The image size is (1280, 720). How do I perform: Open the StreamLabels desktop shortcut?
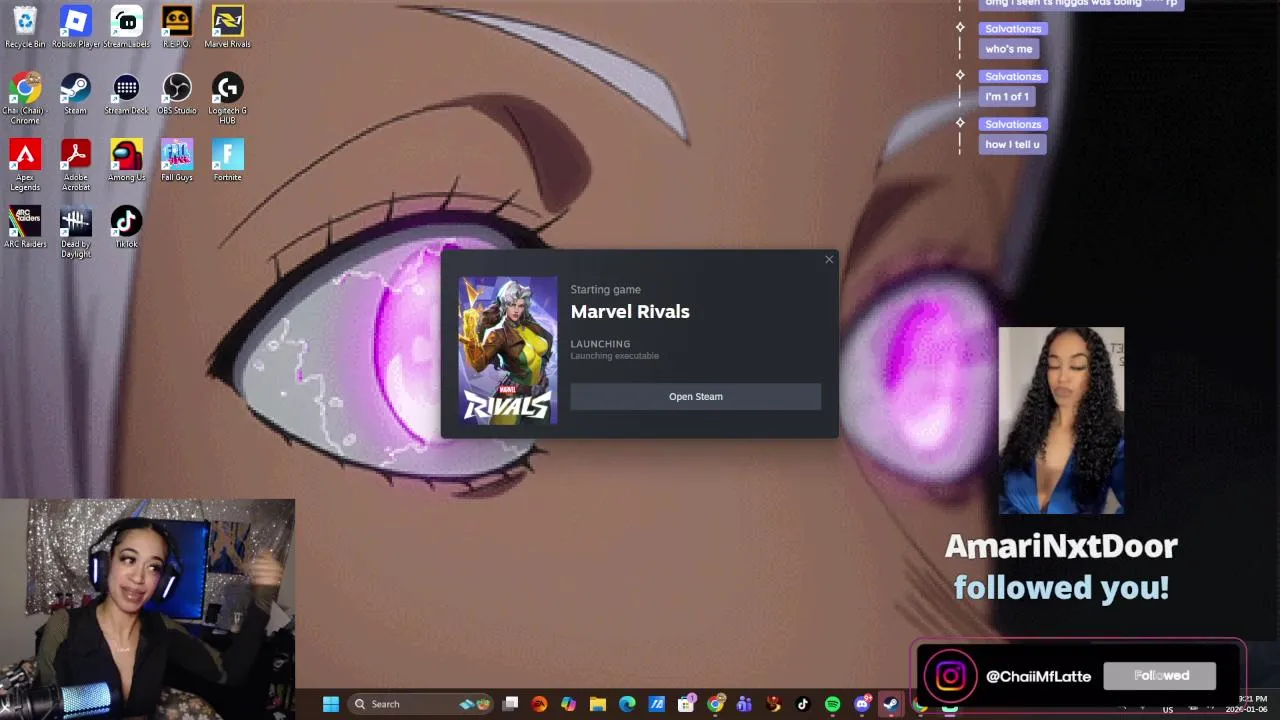126,27
